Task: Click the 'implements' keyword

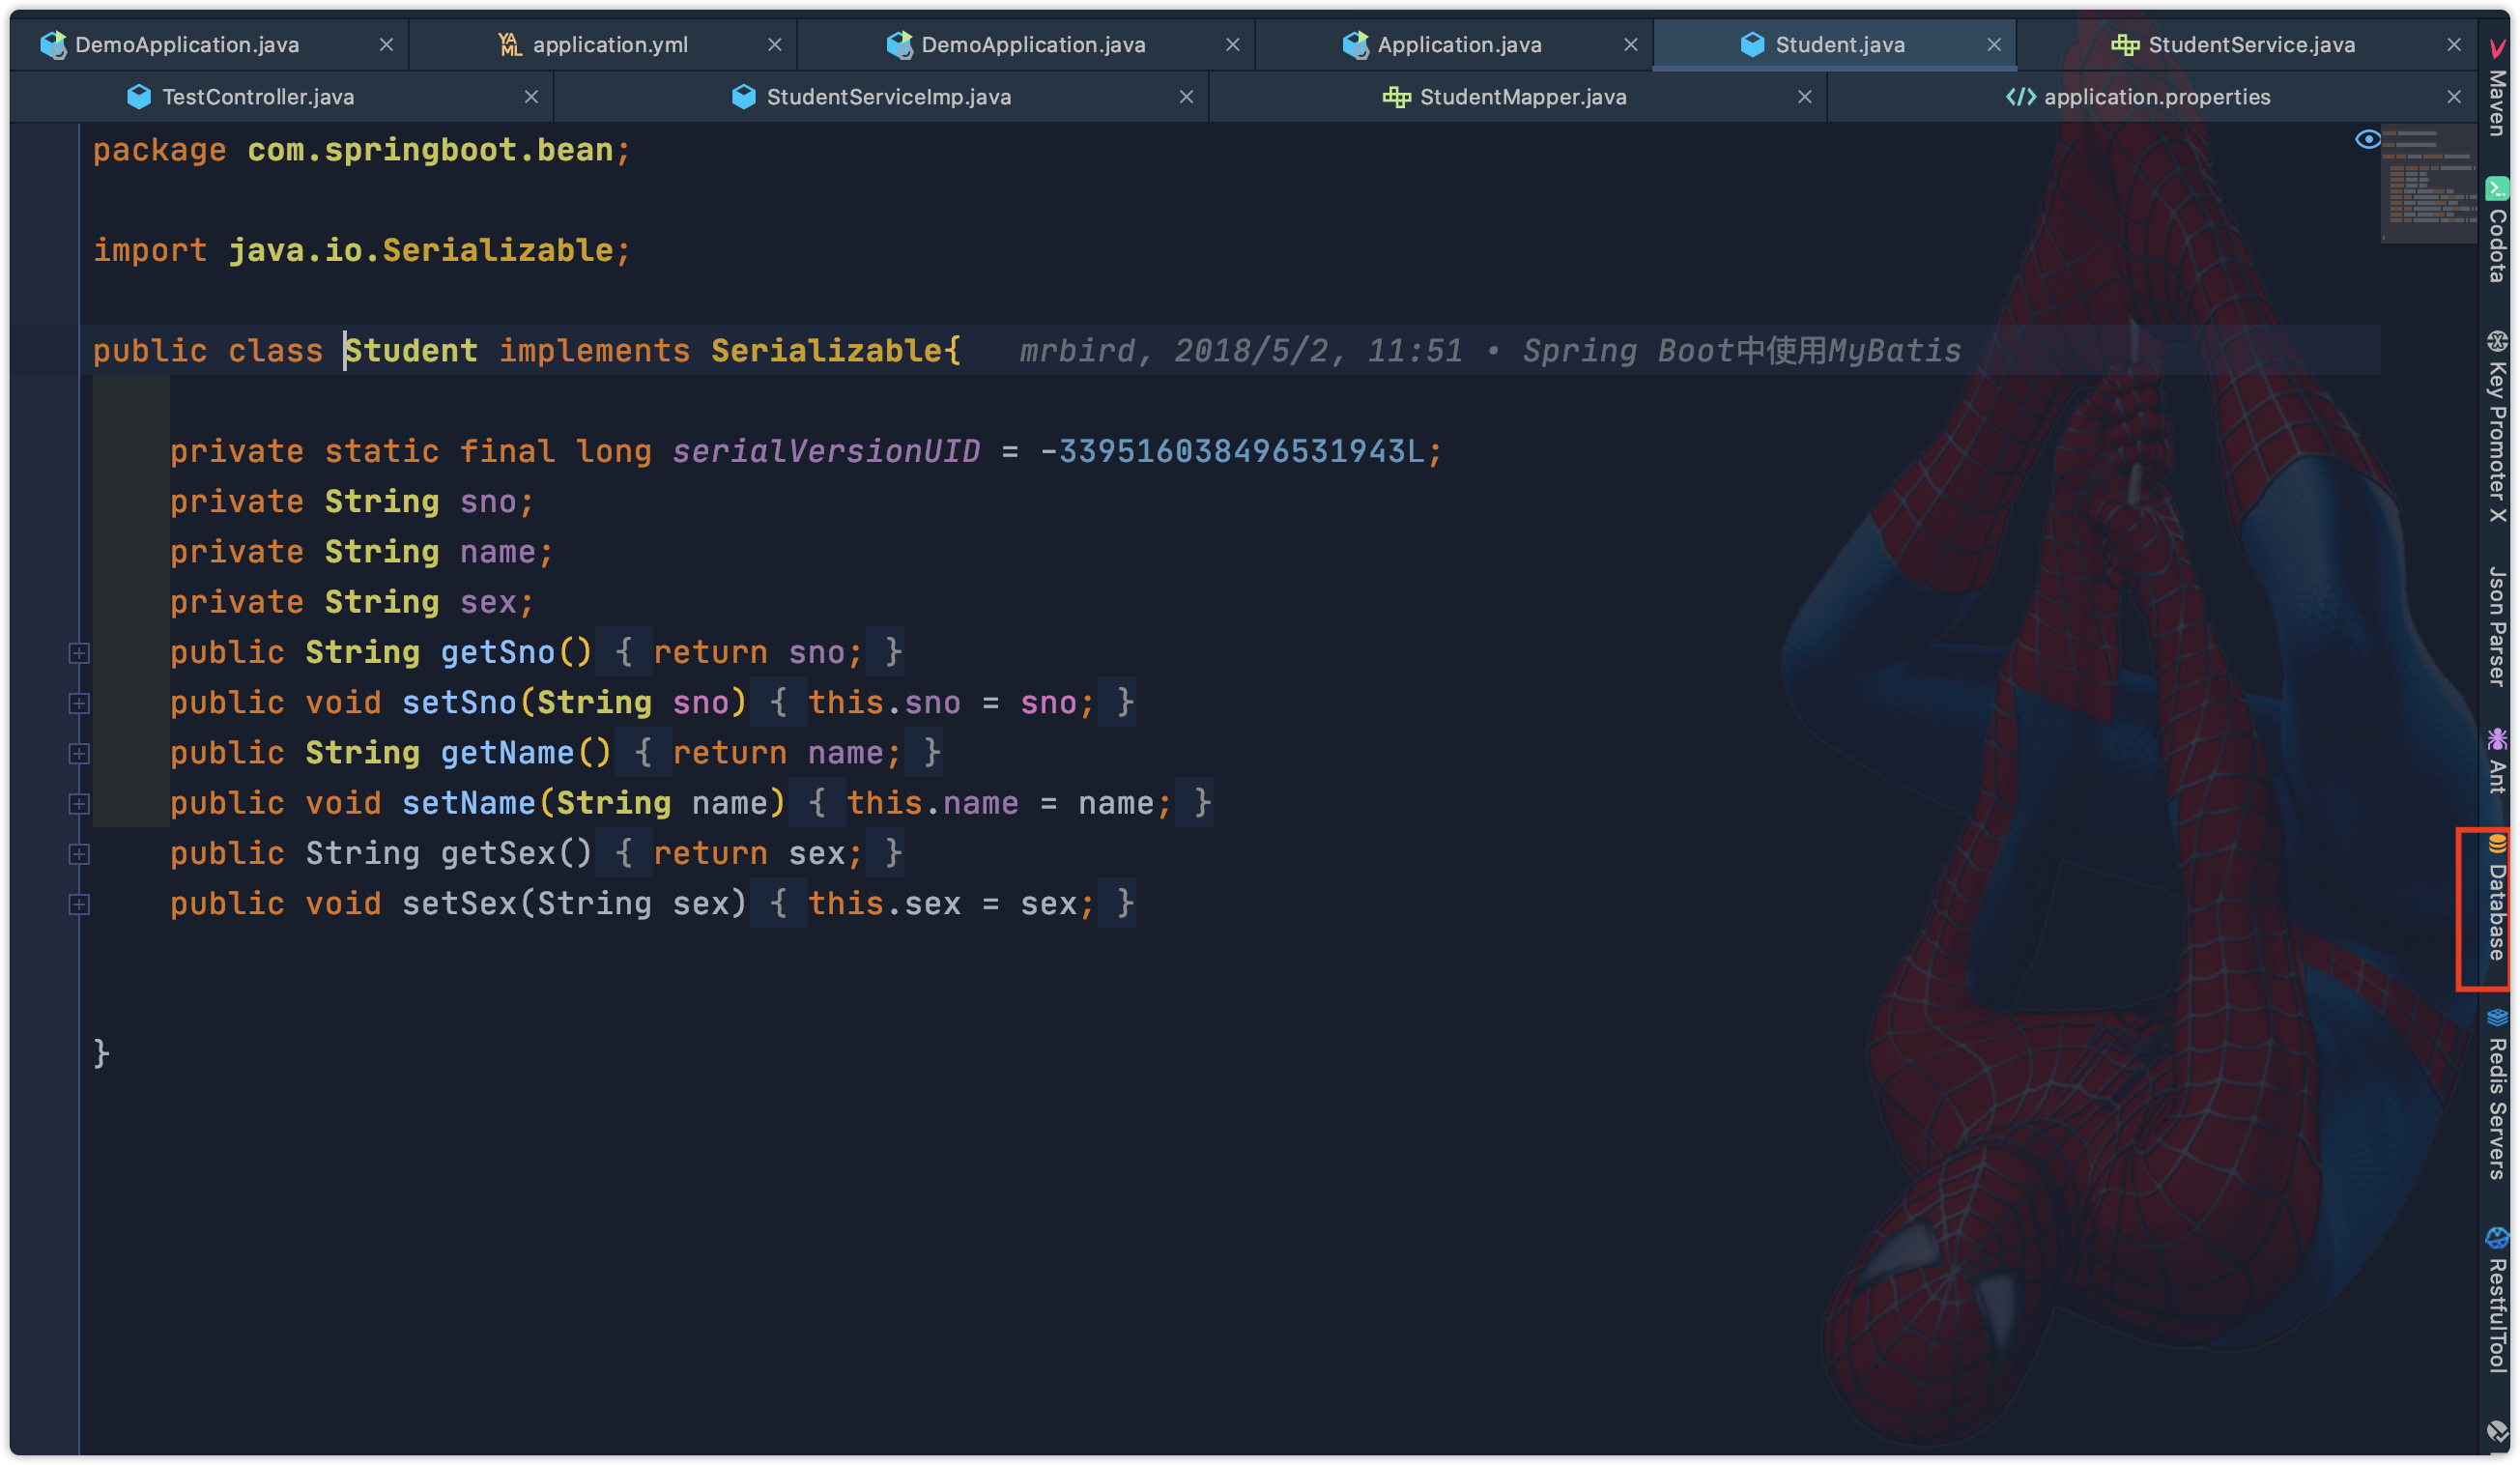Action: 594,351
